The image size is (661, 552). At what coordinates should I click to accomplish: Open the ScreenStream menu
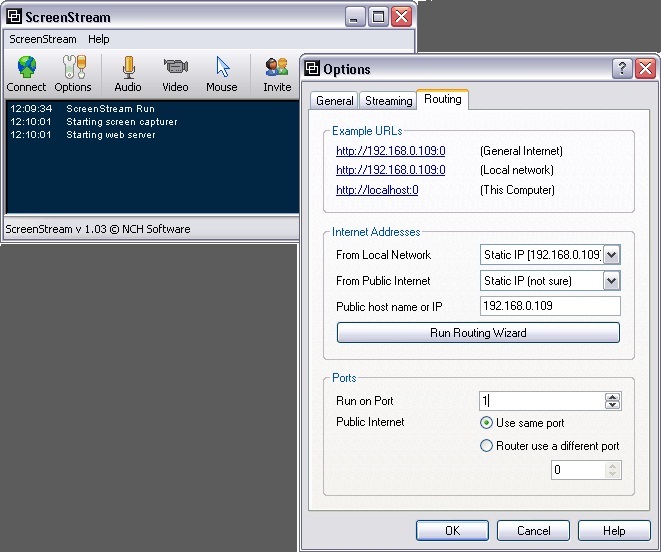pos(43,39)
